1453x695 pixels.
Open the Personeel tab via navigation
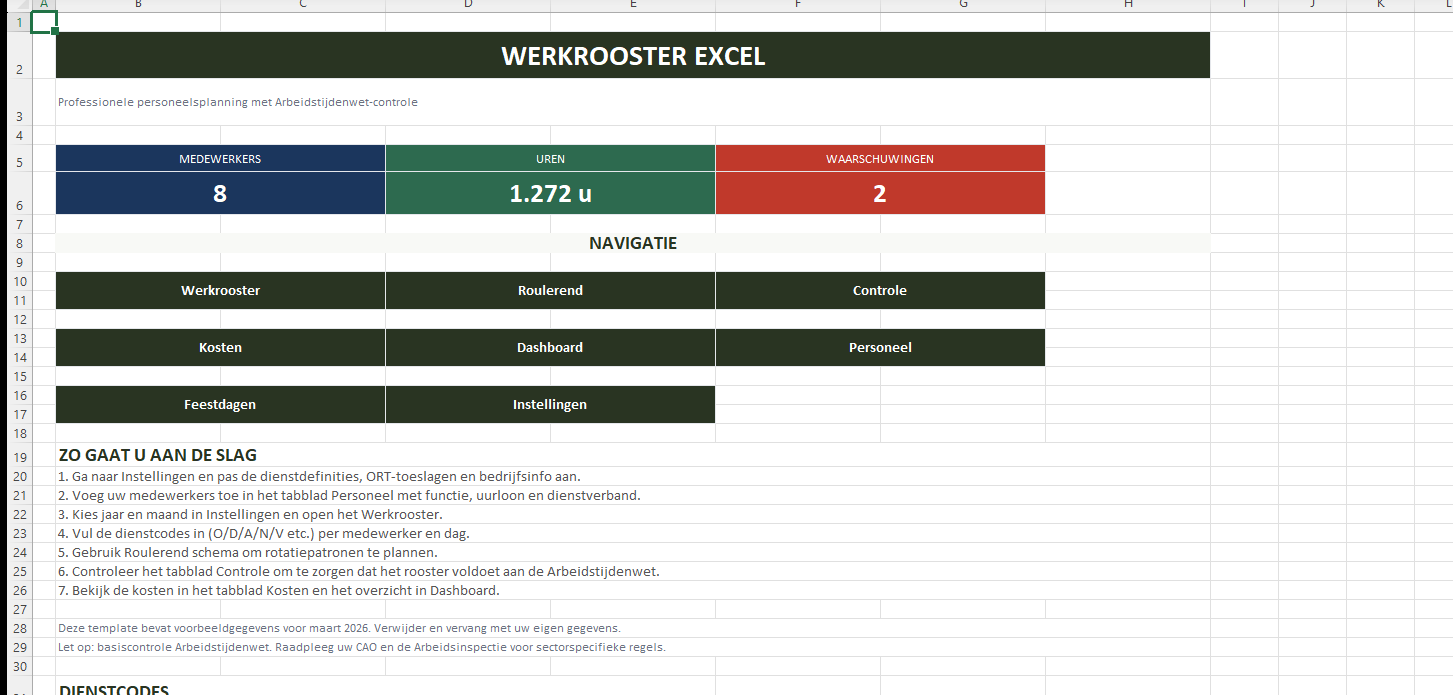point(879,347)
